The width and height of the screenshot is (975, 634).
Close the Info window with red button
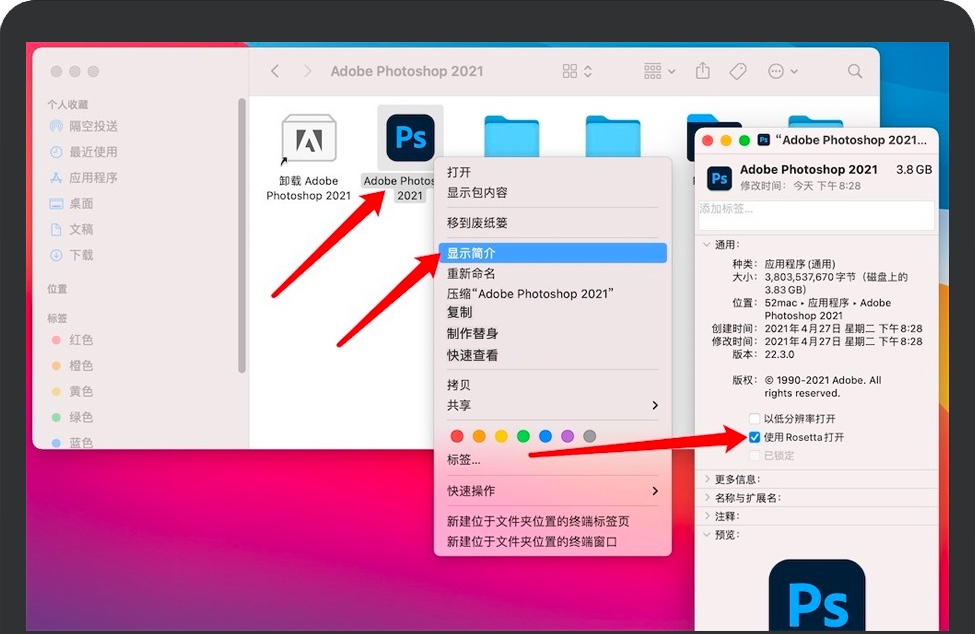click(x=707, y=140)
